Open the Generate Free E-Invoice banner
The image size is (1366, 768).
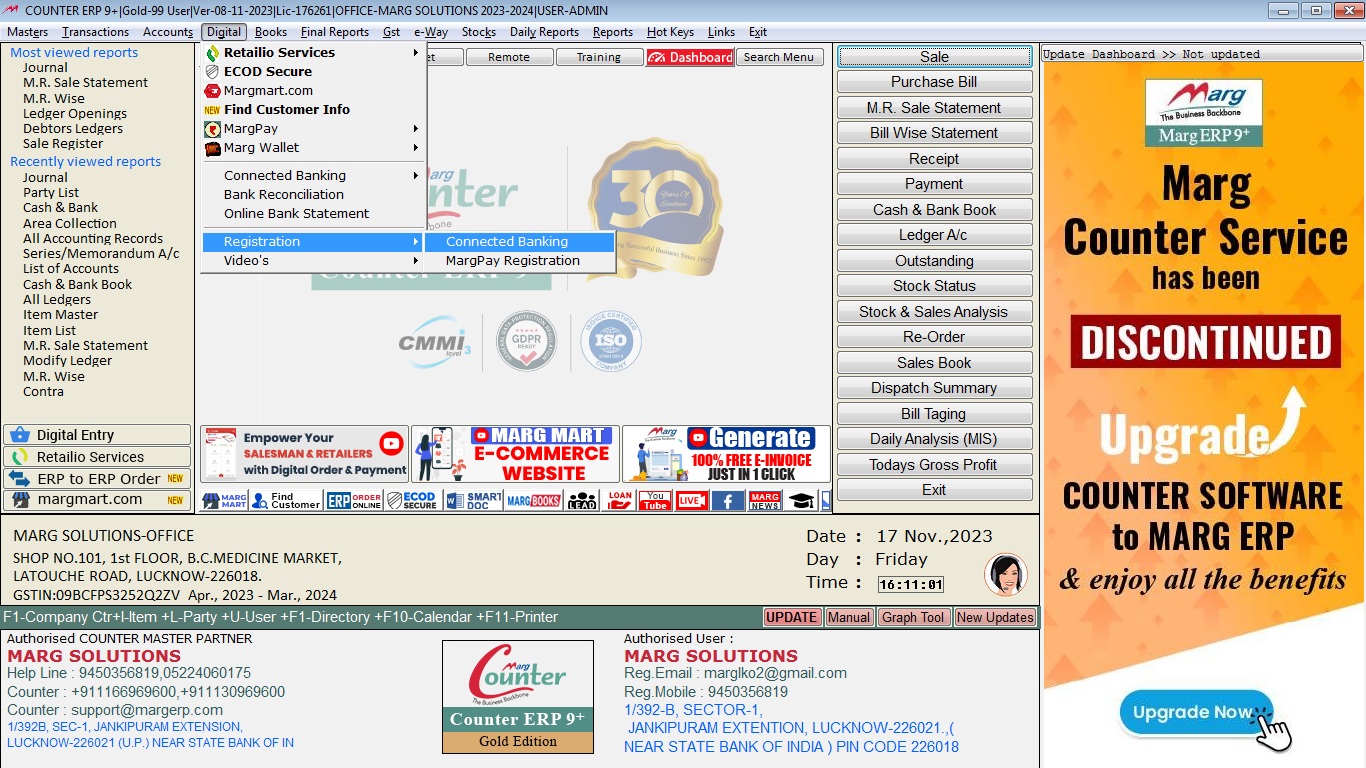point(726,454)
